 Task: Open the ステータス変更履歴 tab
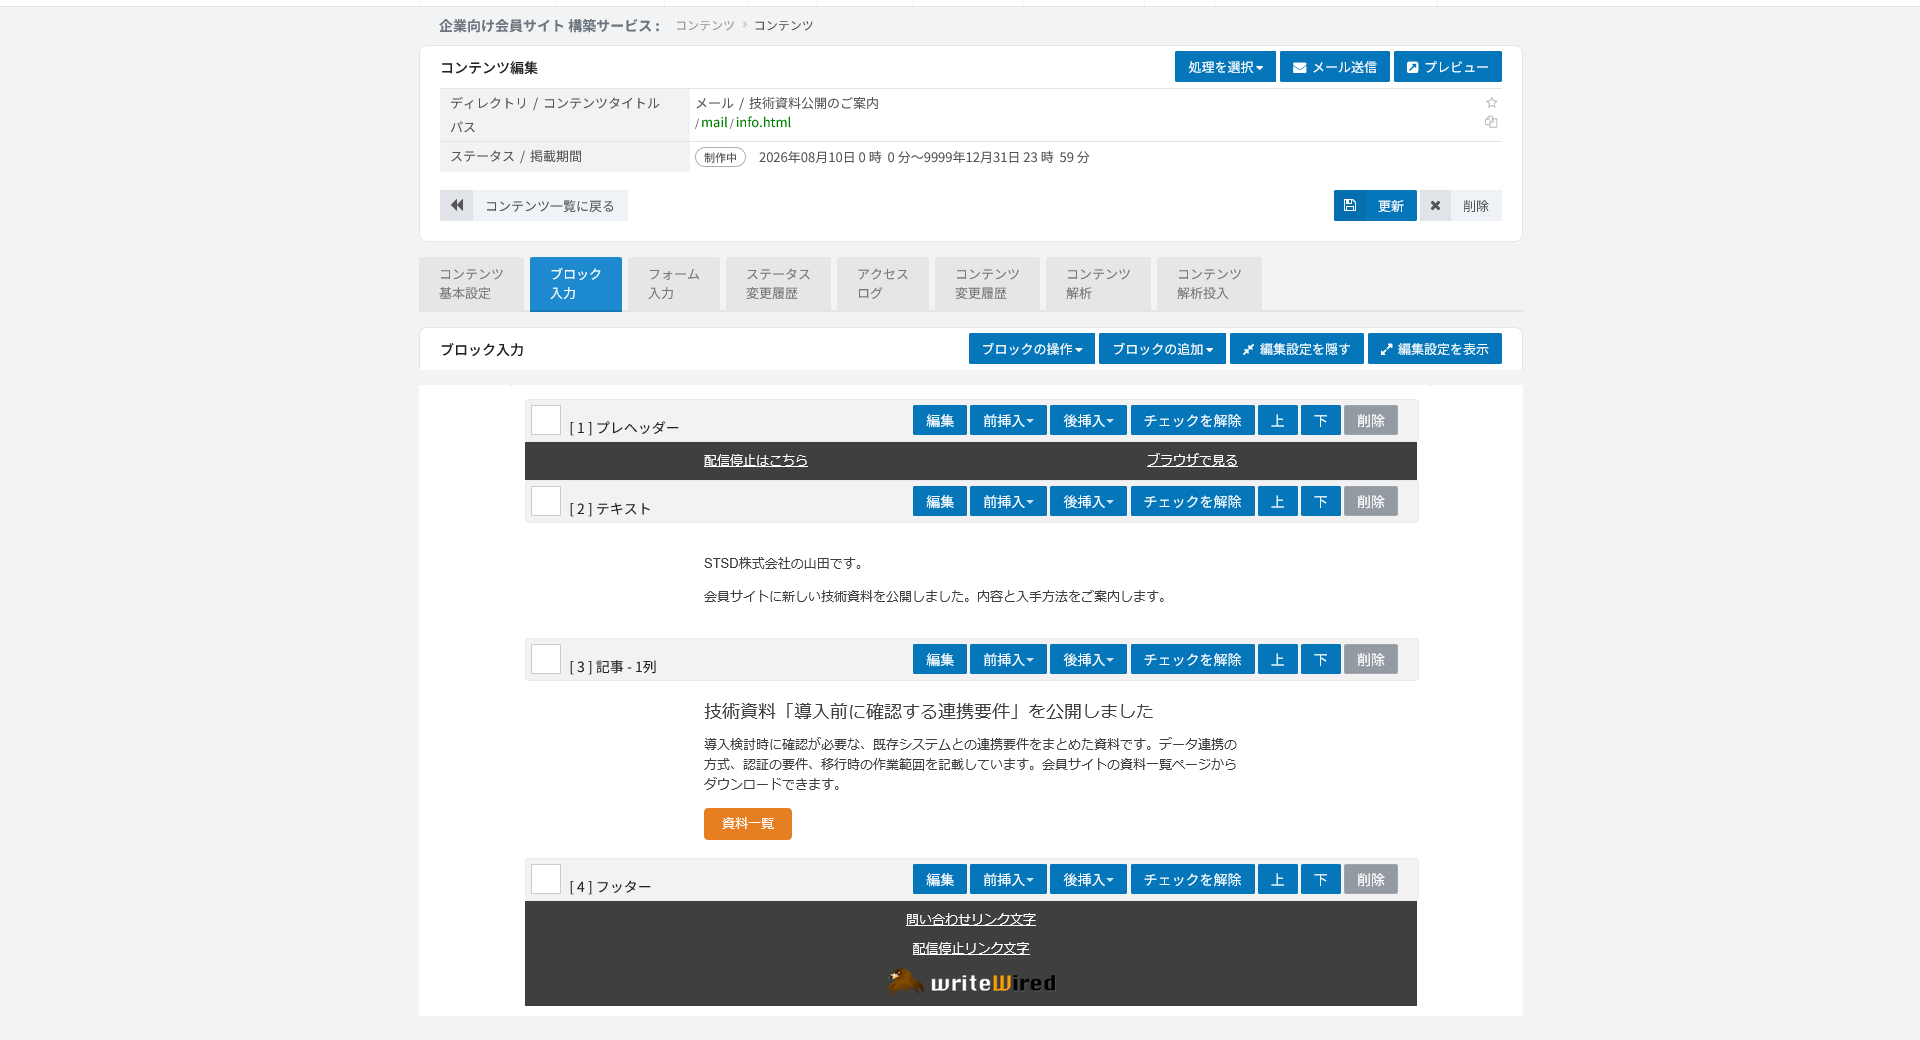pos(778,284)
